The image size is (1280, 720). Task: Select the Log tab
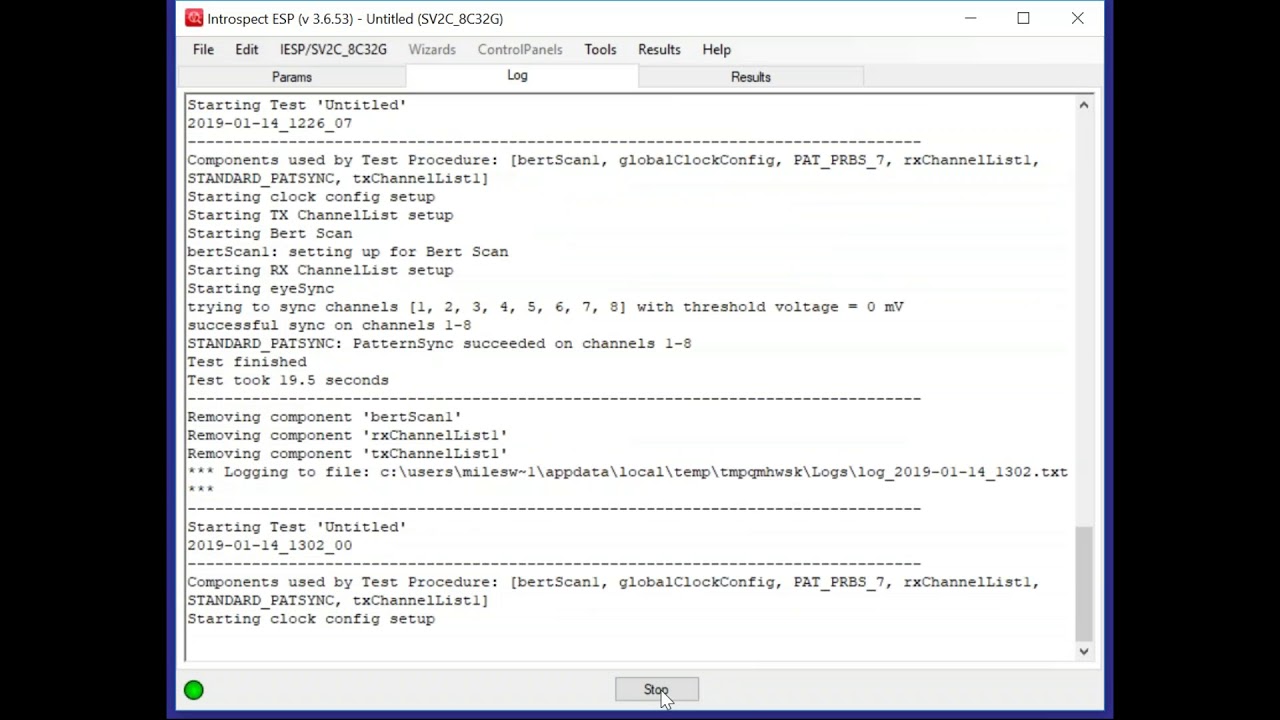coord(517,76)
